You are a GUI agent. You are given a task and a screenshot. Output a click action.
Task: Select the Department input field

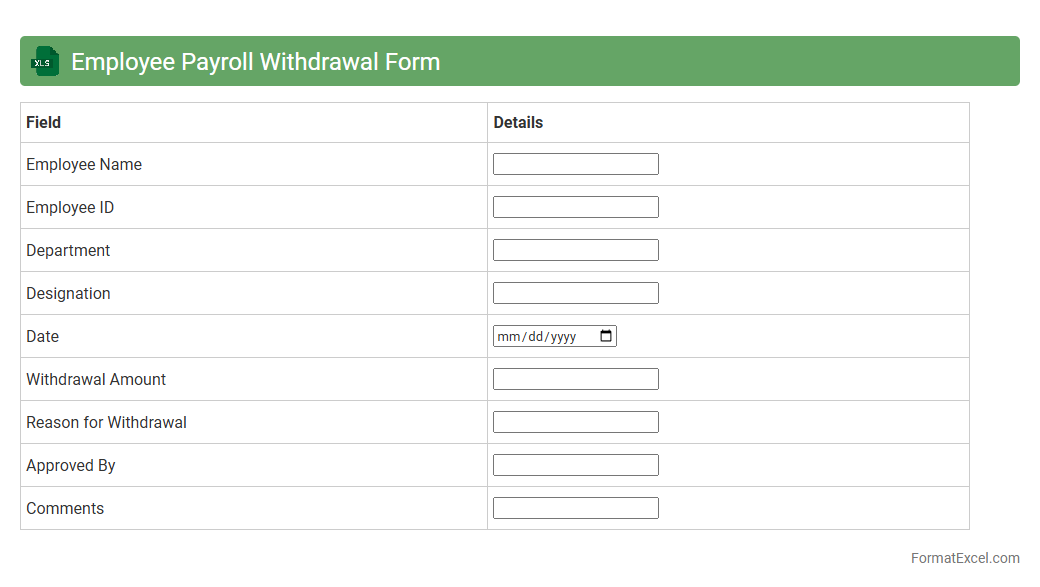point(575,250)
